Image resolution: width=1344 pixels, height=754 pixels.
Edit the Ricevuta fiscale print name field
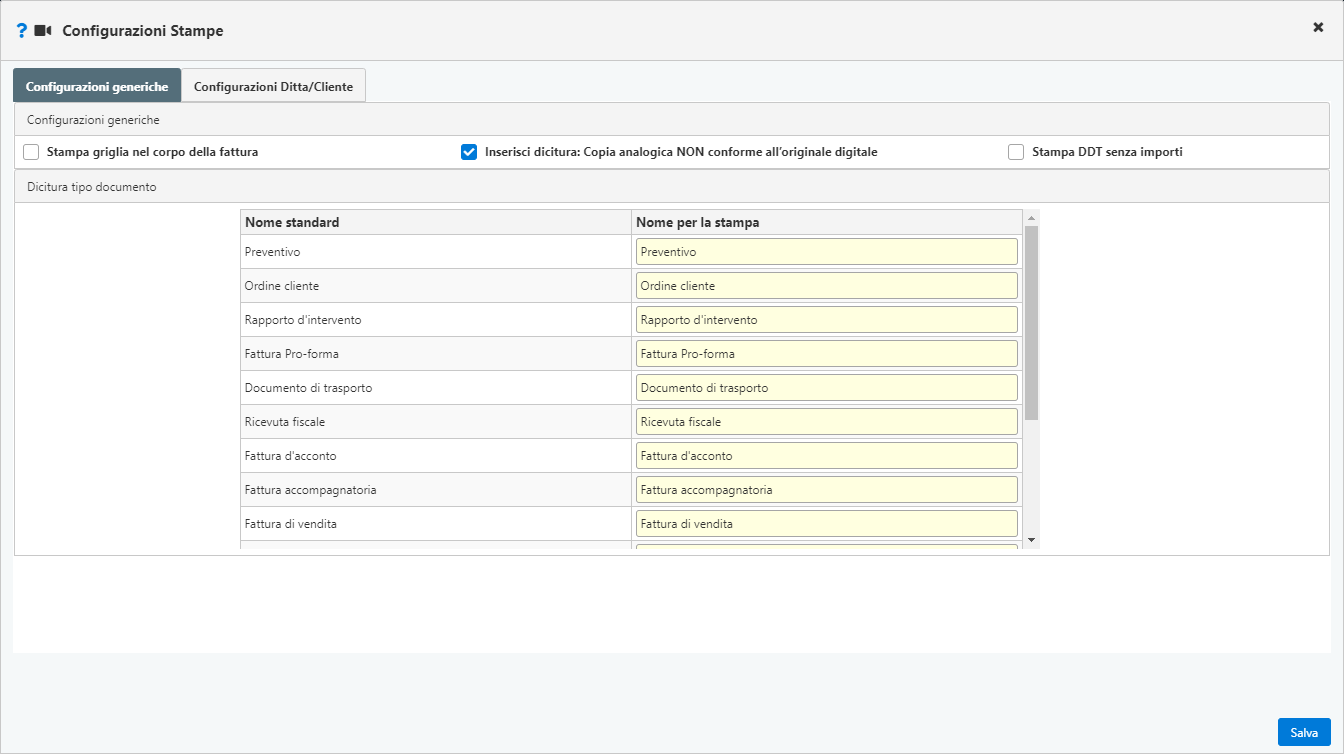coord(826,422)
